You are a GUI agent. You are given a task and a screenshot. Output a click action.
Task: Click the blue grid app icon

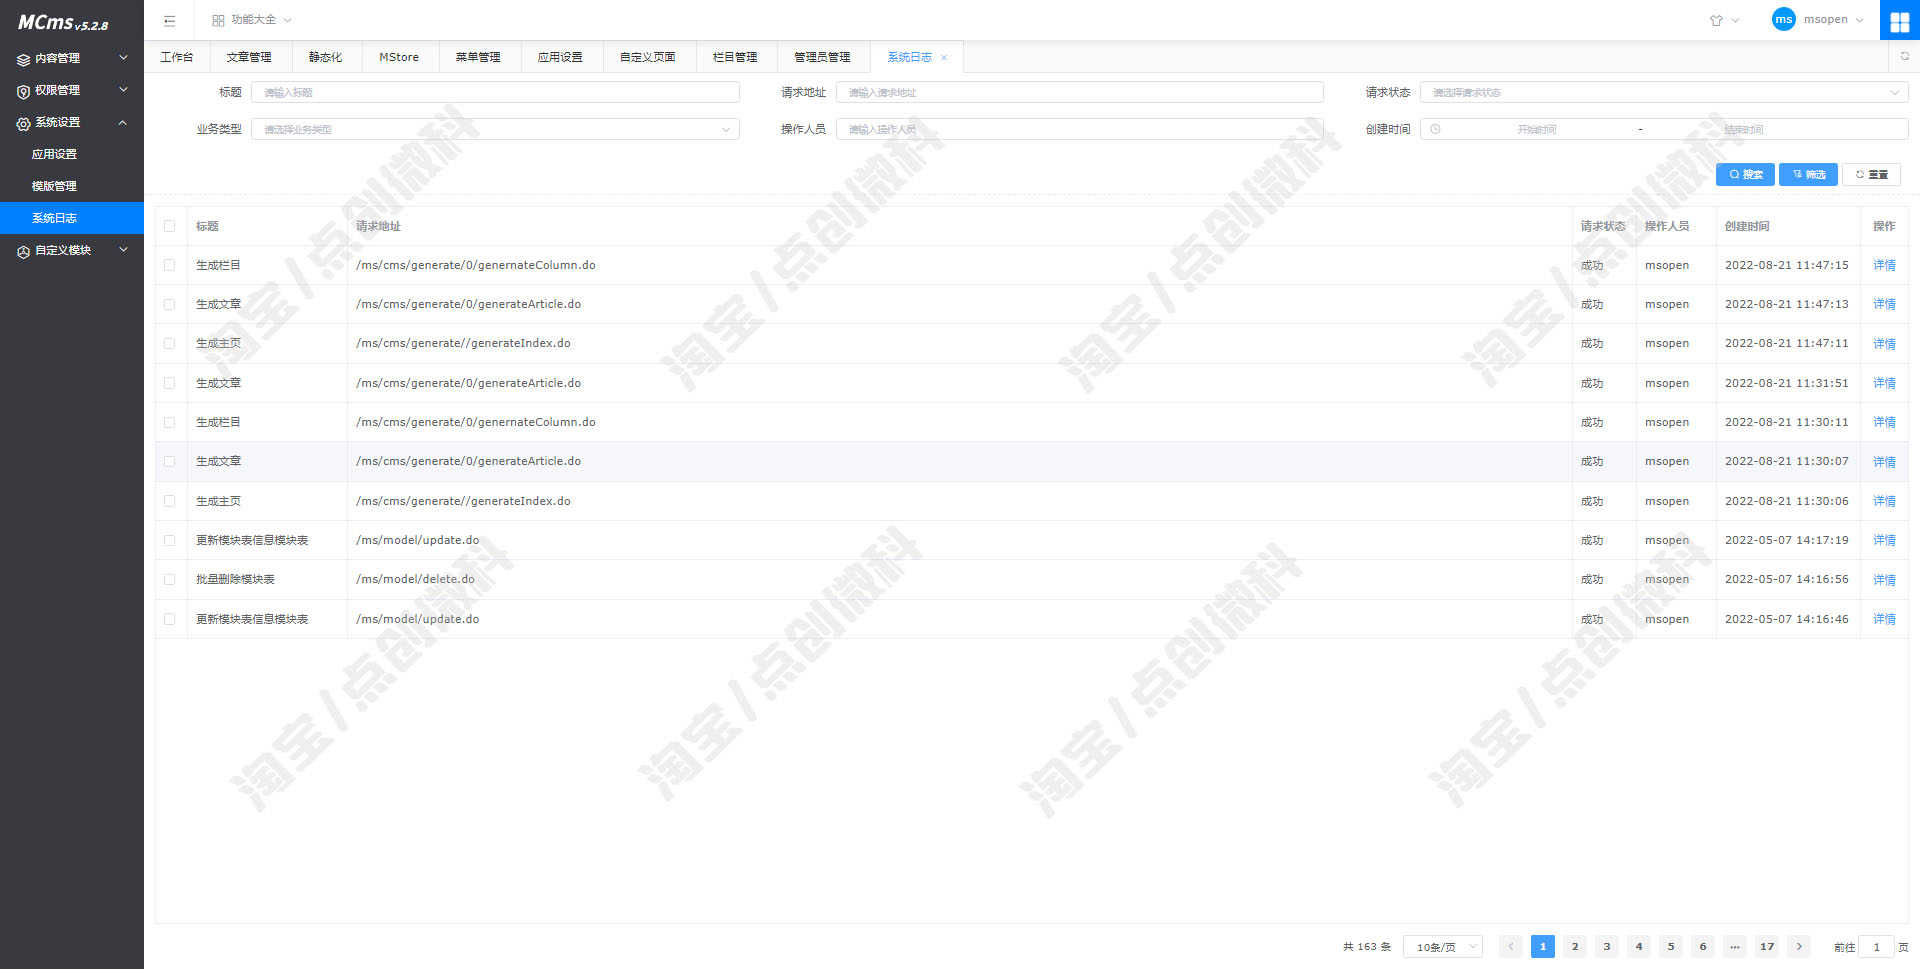(x=1900, y=20)
